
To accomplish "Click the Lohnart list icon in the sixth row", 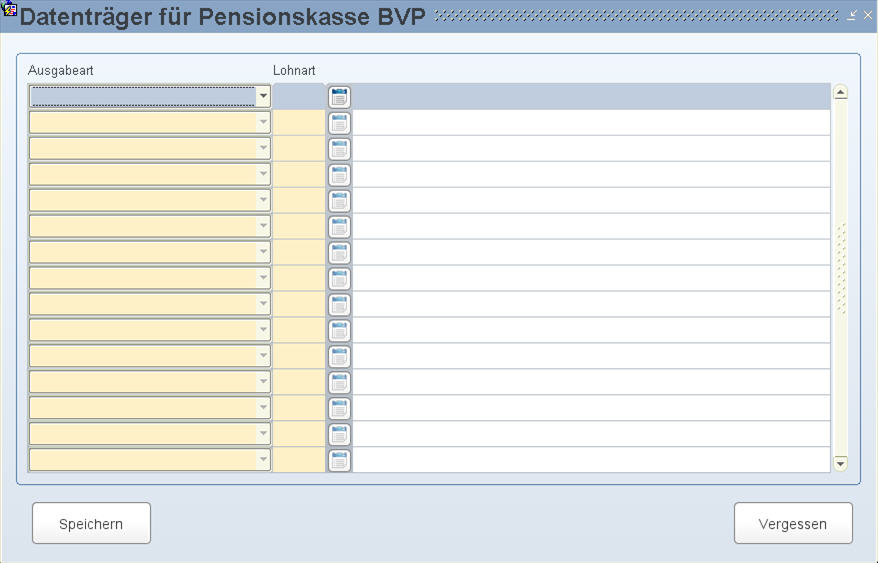I will click(339, 226).
